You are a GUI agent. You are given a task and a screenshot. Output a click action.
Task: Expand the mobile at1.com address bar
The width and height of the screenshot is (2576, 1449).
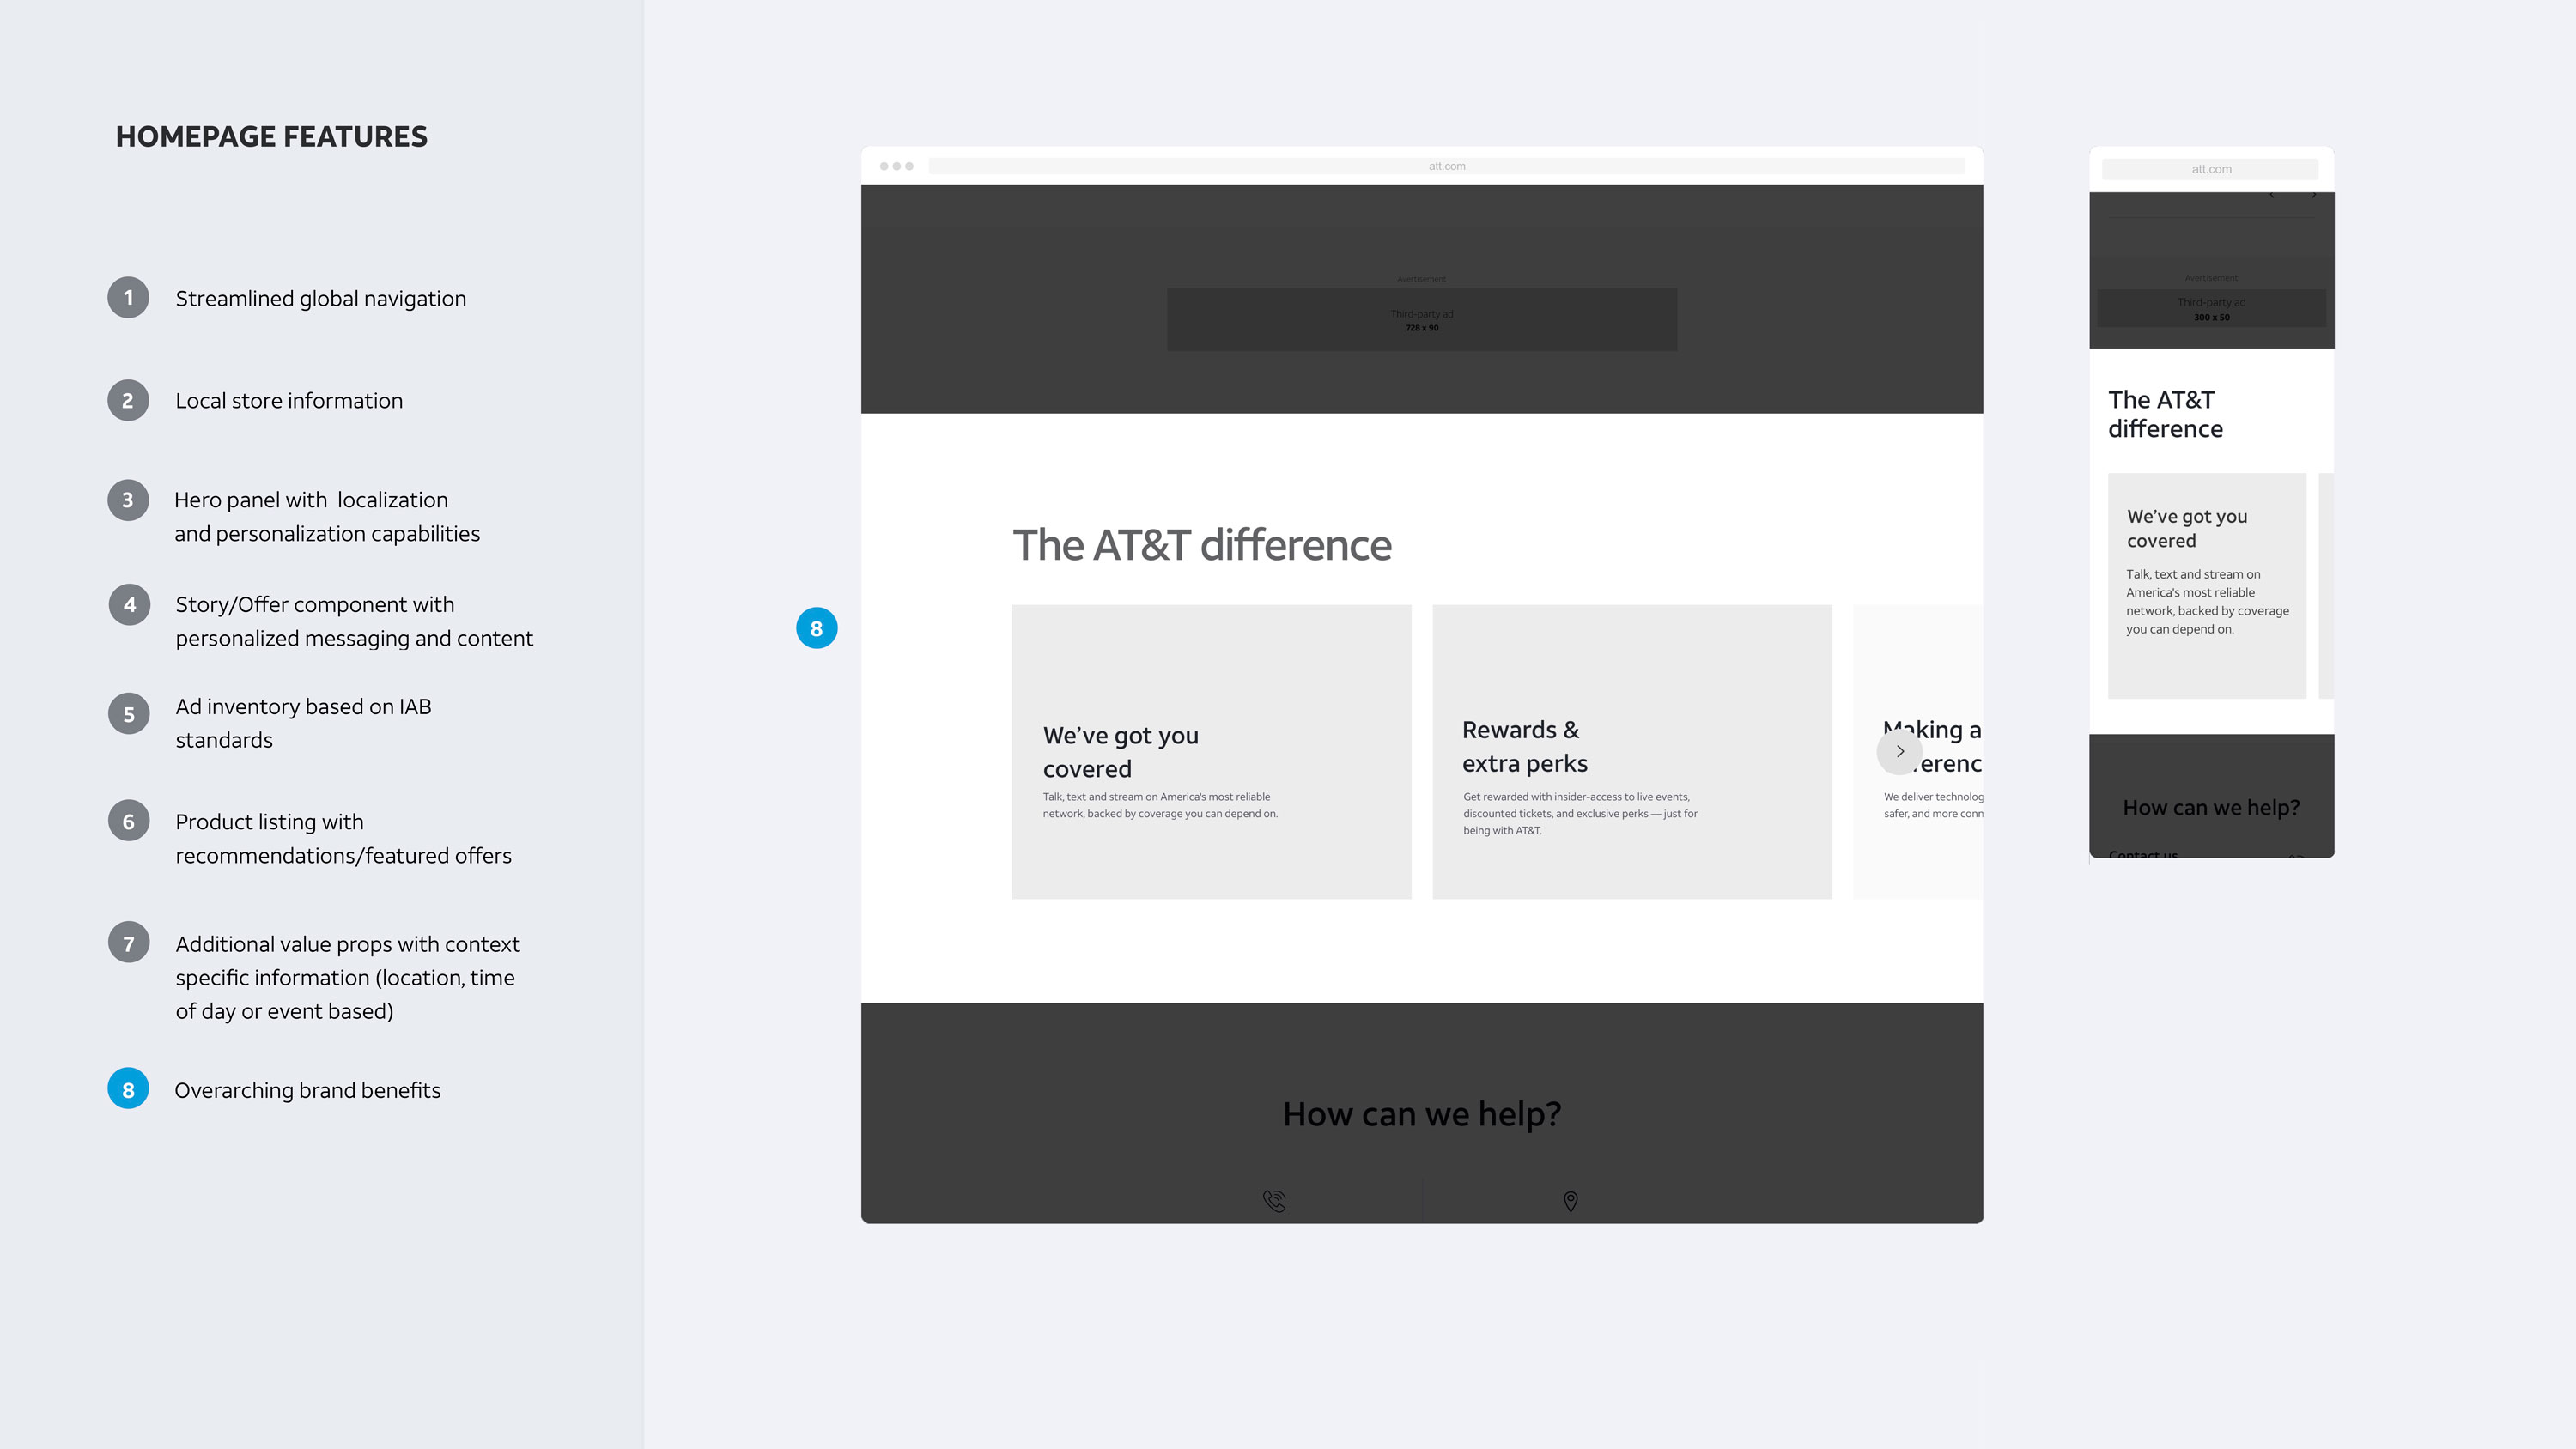click(x=2212, y=168)
